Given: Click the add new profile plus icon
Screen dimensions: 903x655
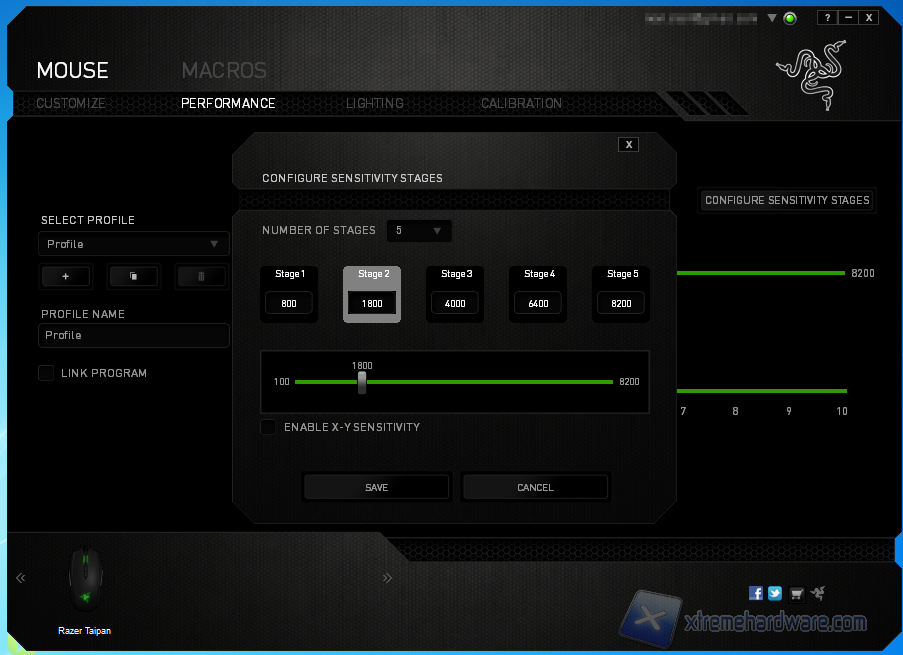Looking at the screenshot, I should tap(65, 276).
